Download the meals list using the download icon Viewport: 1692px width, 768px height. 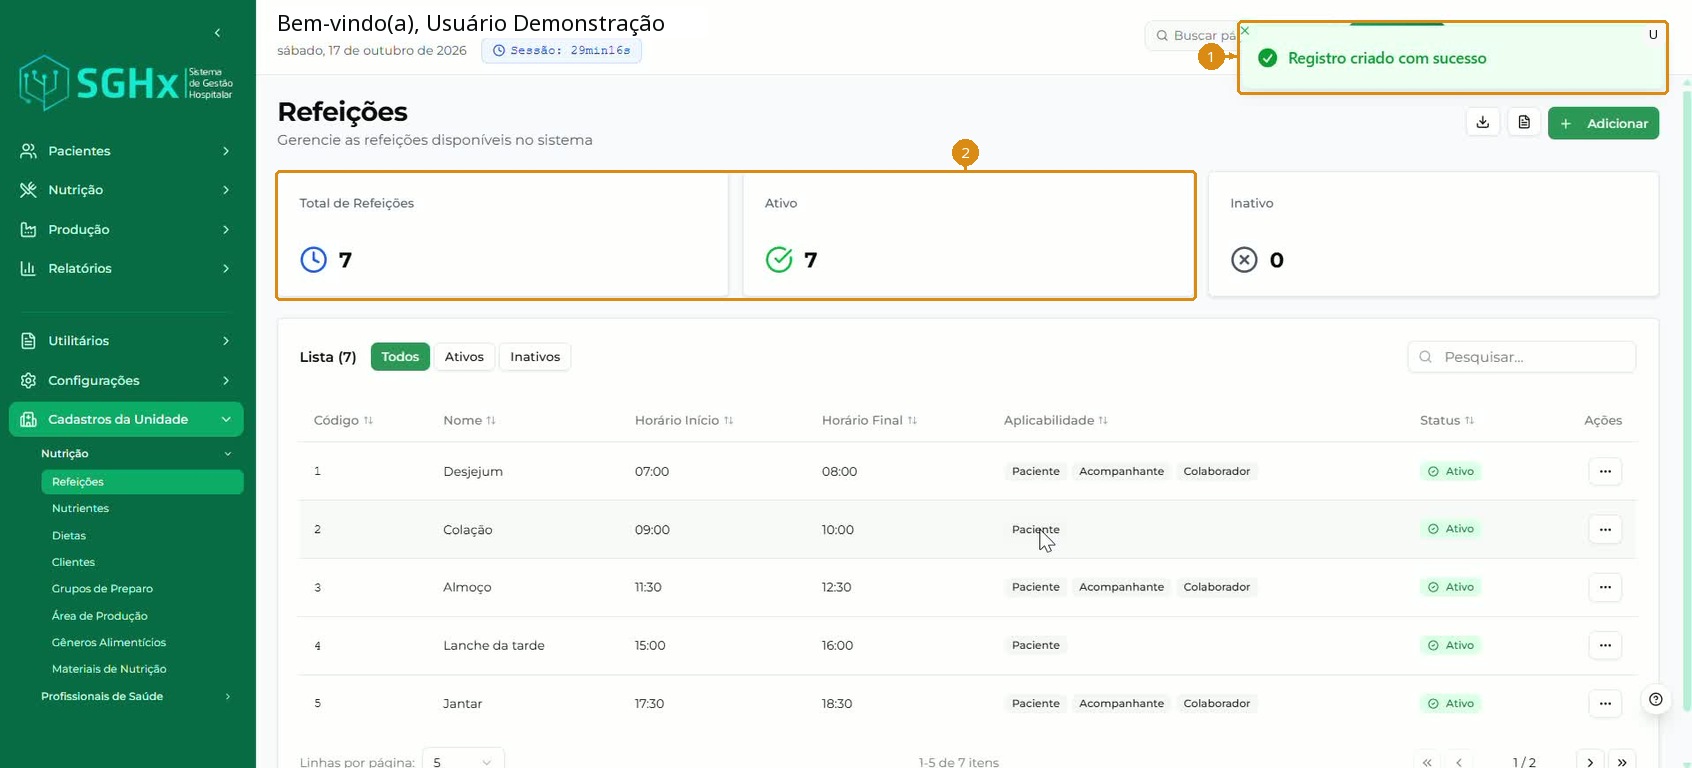click(x=1483, y=122)
